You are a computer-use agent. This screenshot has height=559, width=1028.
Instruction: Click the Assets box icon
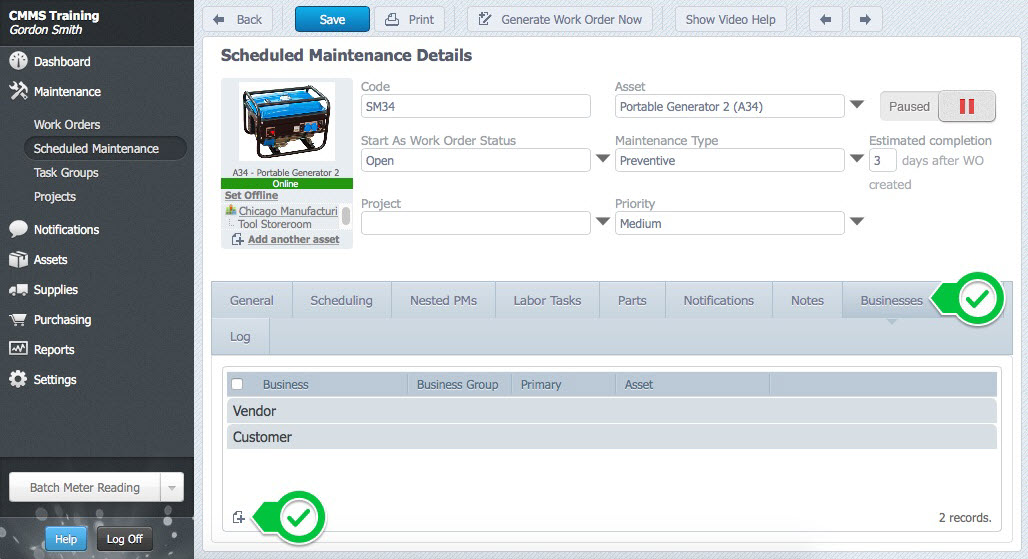pos(18,260)
